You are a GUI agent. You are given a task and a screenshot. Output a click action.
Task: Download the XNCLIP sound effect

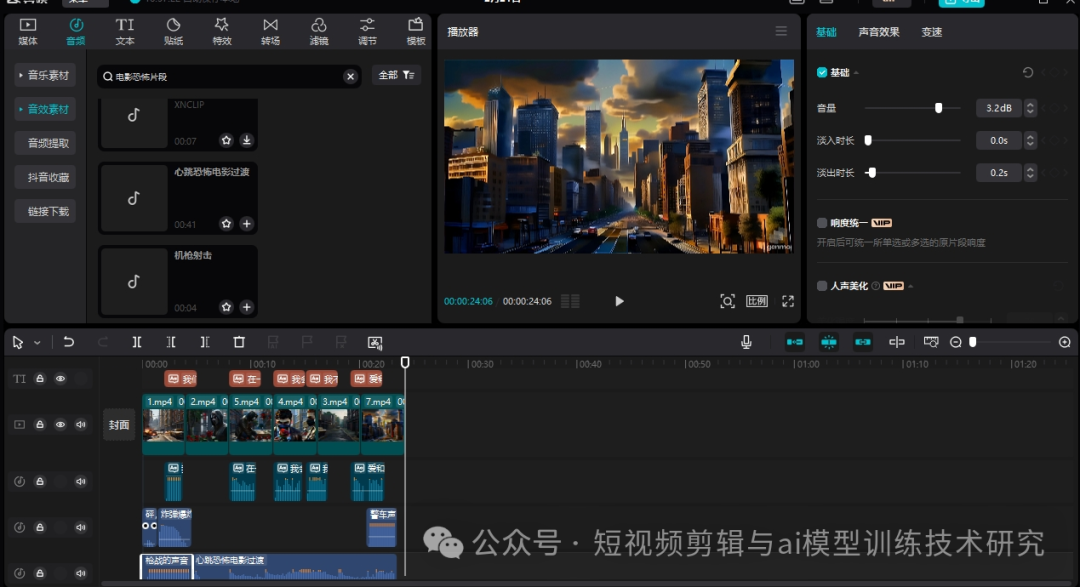click(x=246, y=141)
